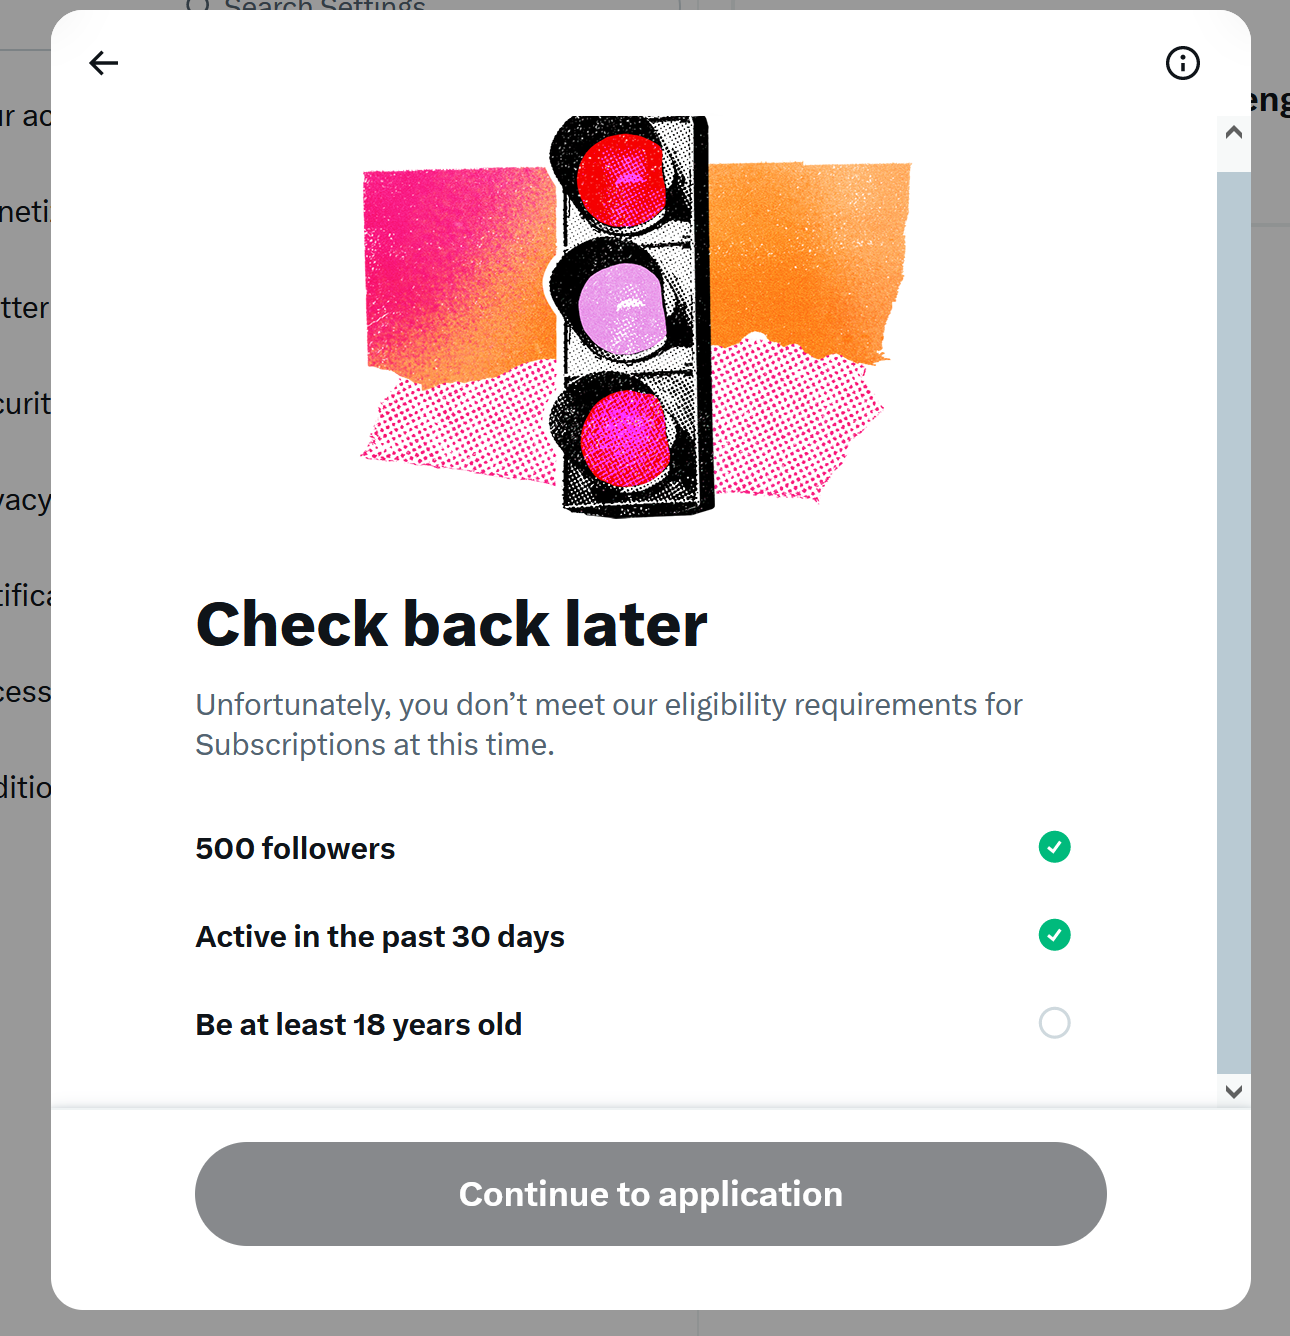Click the Continue to application button
The height and width of the screenshot is (1336, 1290).
[650, 1194]
